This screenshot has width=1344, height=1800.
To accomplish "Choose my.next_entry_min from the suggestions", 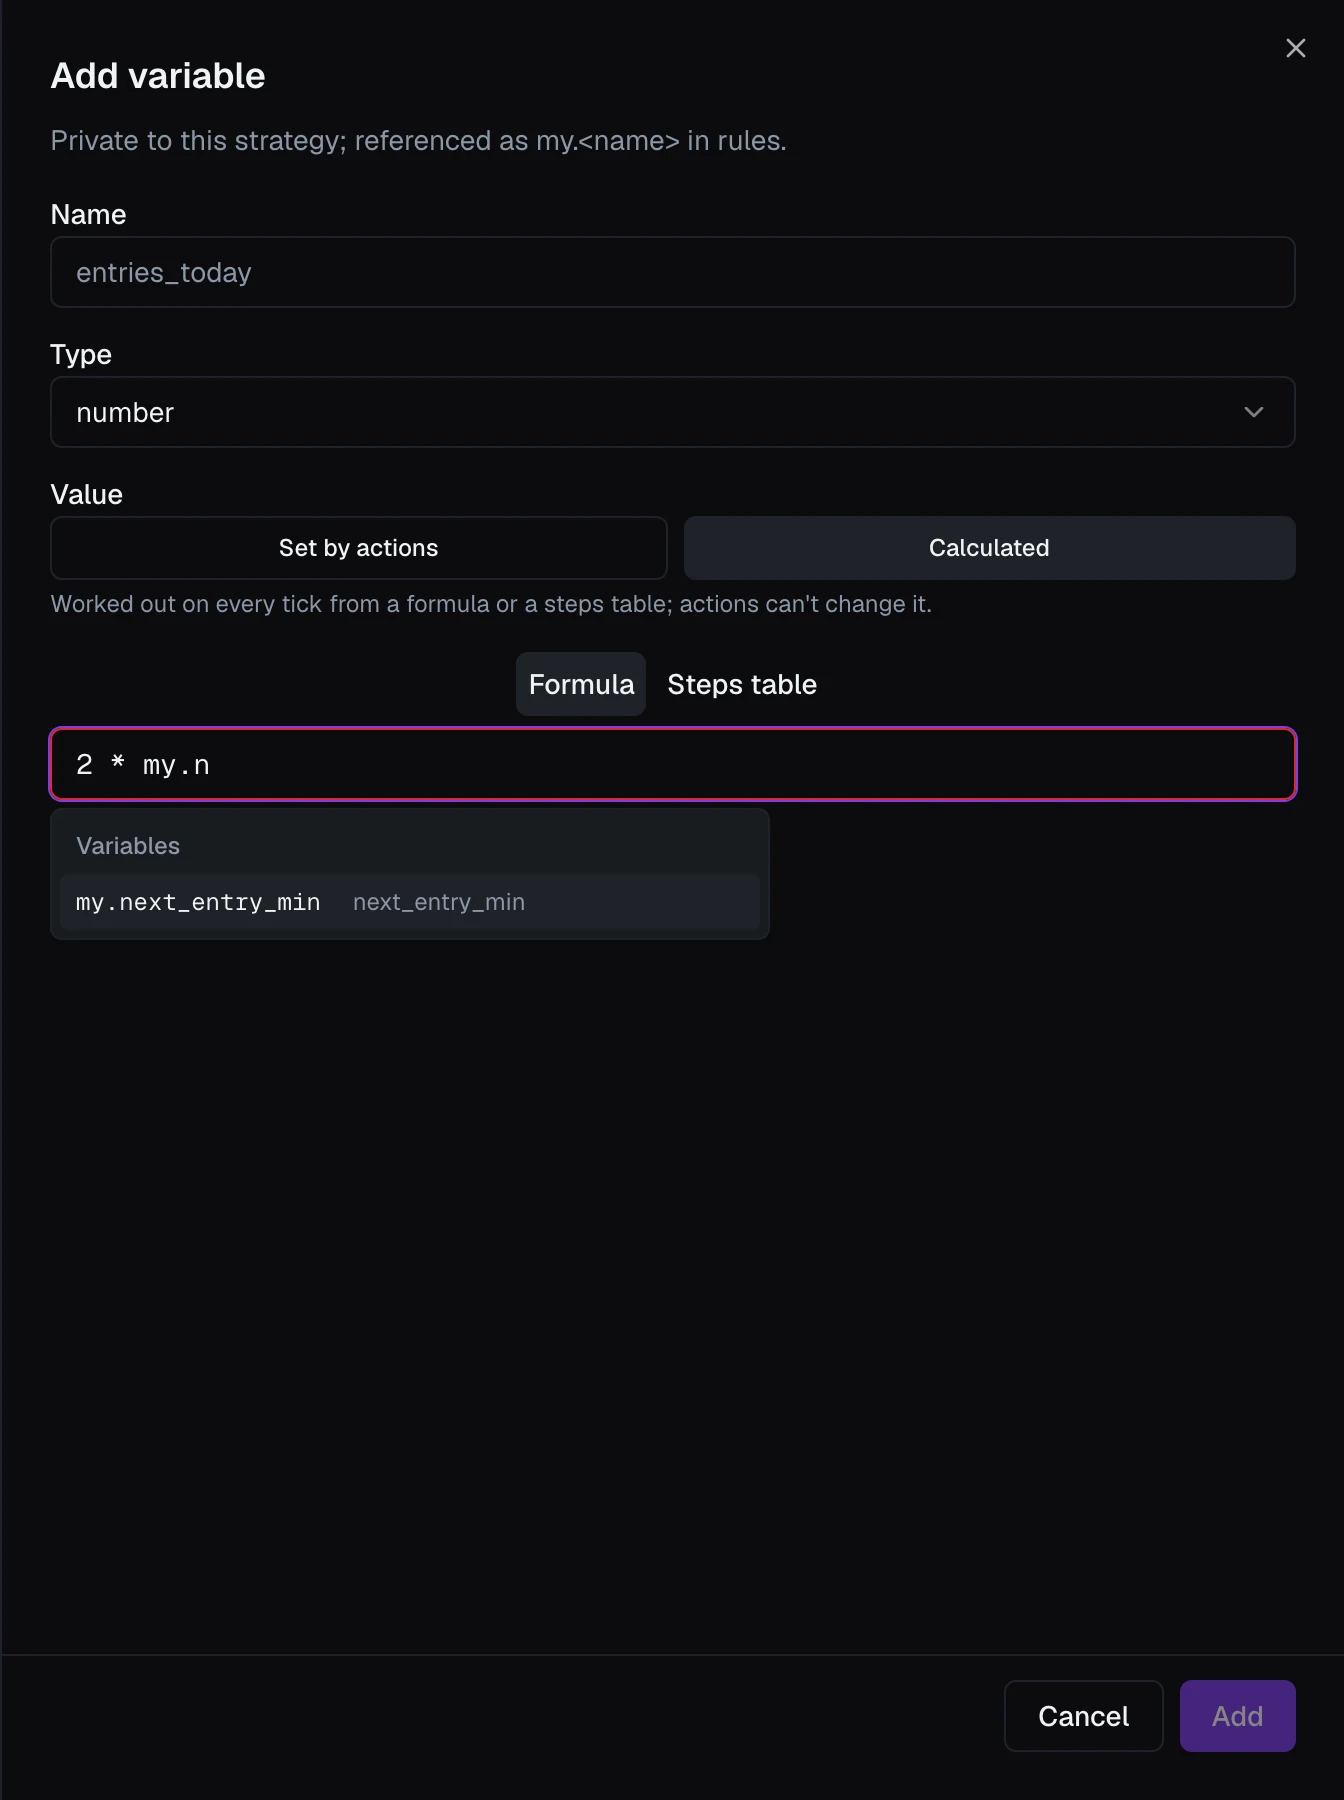I will click(410, 902).
